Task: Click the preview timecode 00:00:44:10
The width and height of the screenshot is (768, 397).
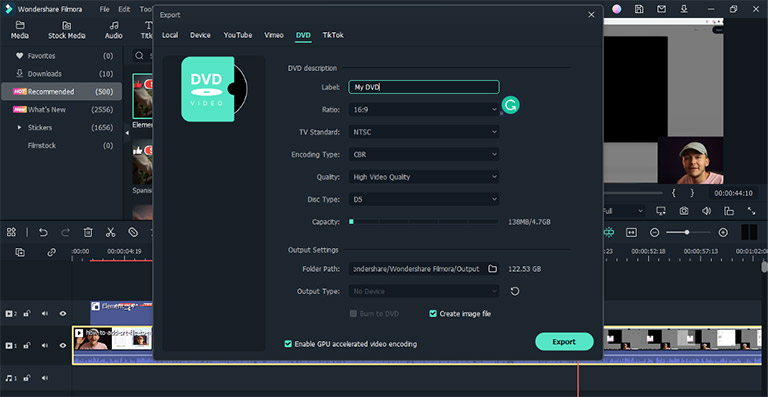Action: (733, 193)
